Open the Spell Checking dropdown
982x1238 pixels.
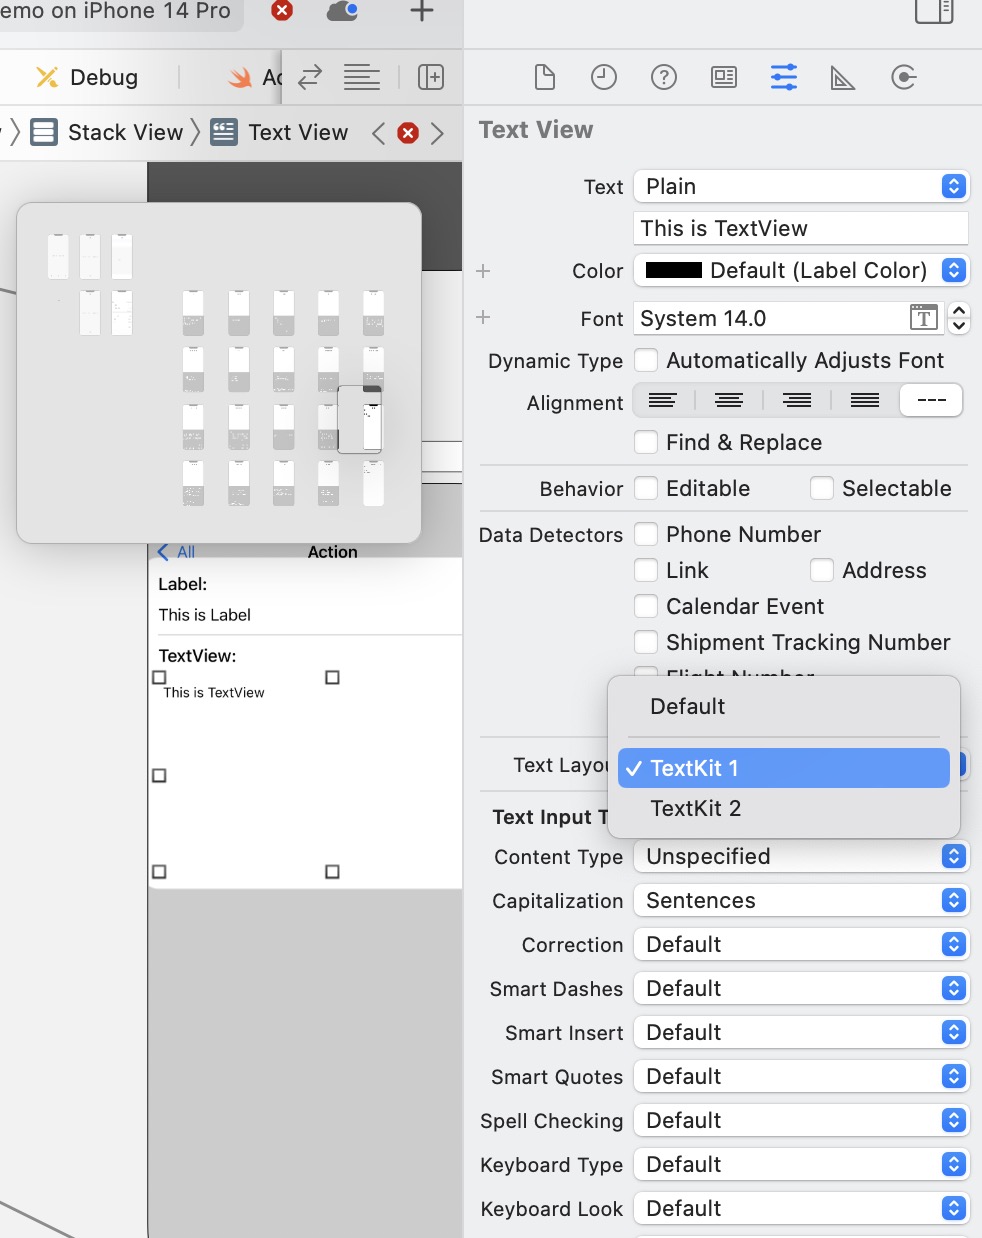pyautogui.click(x=801, y=1120)
